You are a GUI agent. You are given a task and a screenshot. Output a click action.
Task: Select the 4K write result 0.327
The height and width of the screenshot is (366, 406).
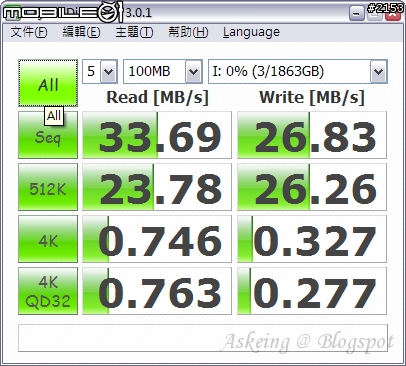(x=312, y=239)
